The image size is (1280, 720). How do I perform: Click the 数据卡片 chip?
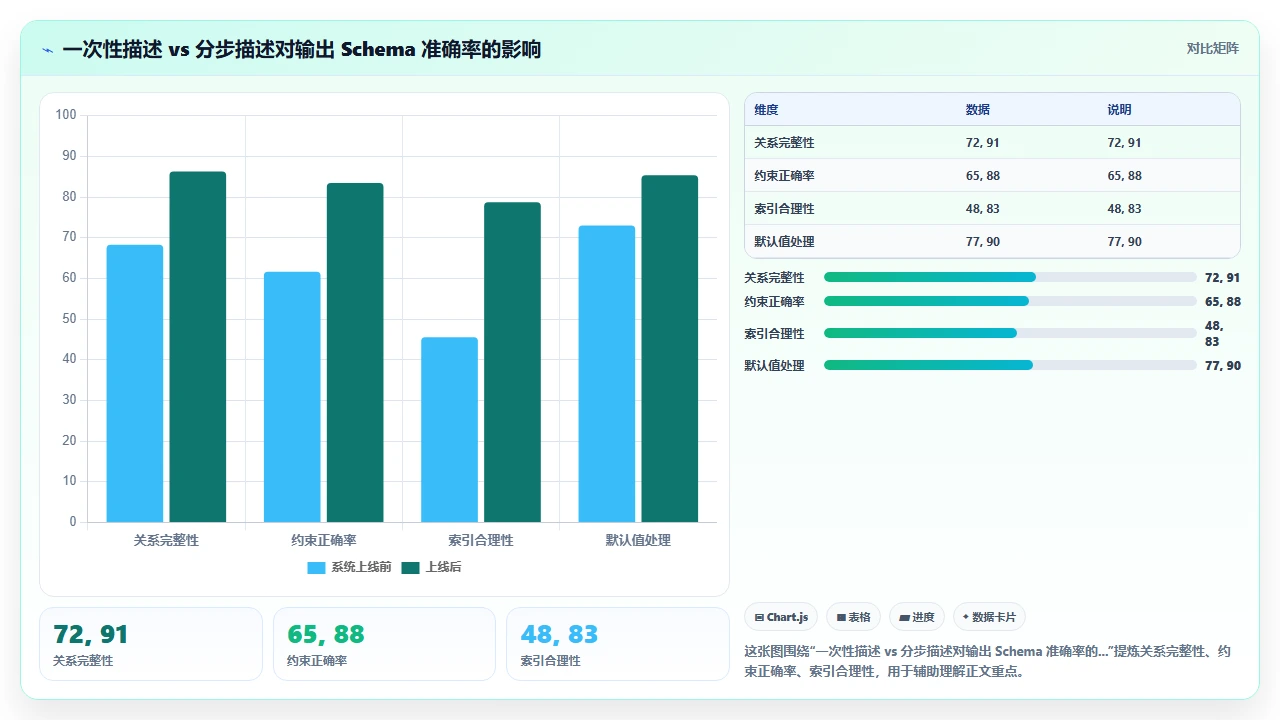[989, 617]
